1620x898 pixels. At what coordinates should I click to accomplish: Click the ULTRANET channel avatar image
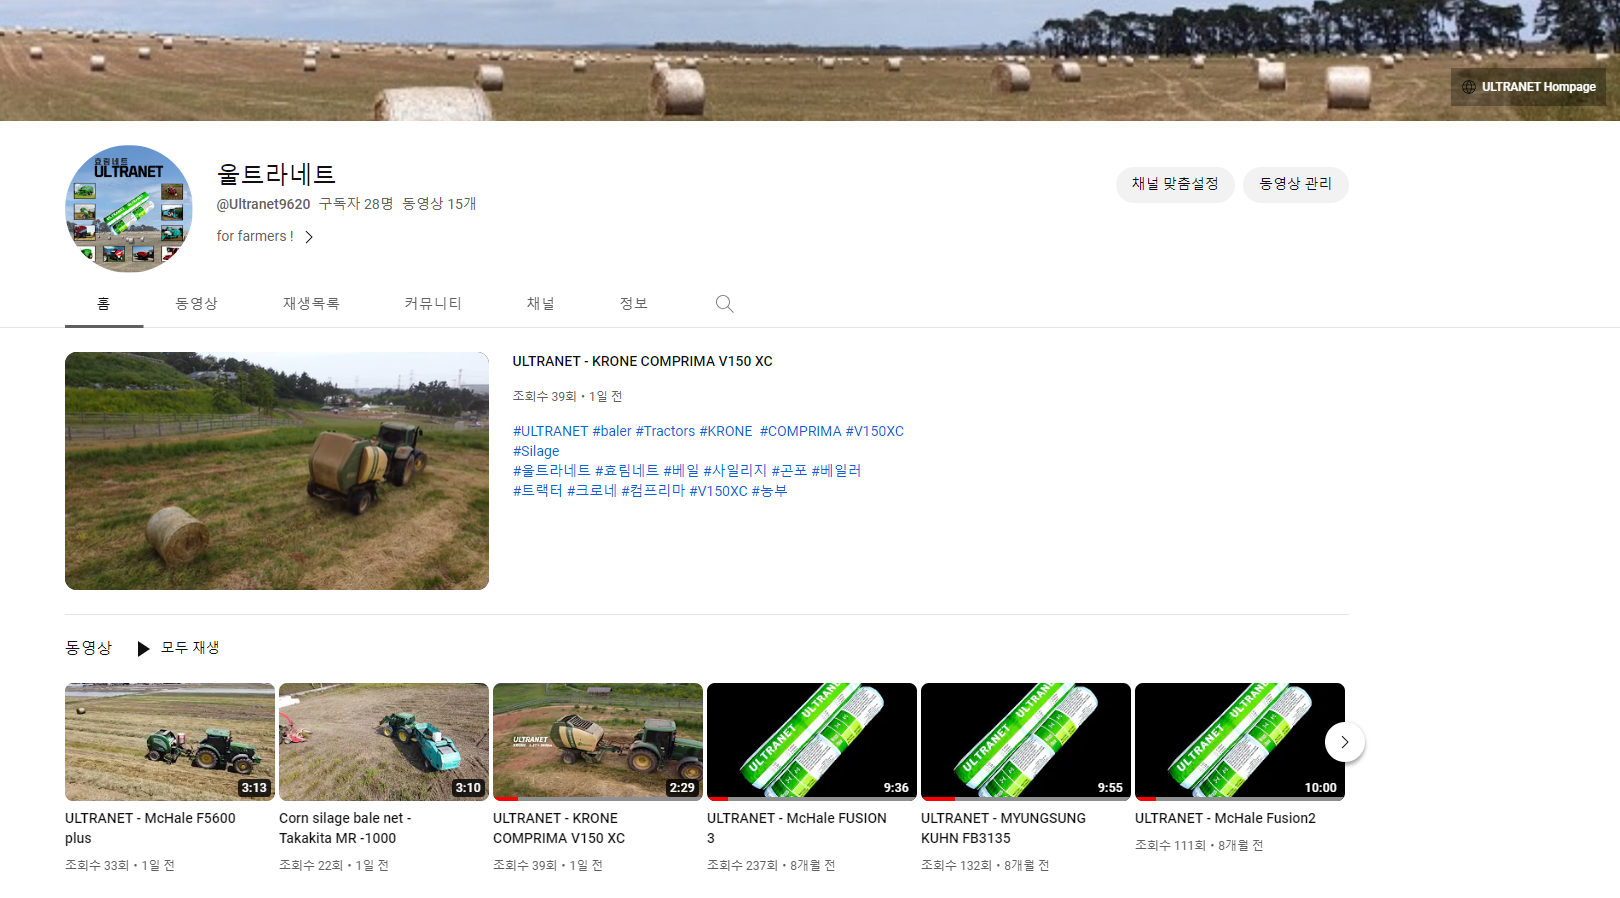point(129,208)
